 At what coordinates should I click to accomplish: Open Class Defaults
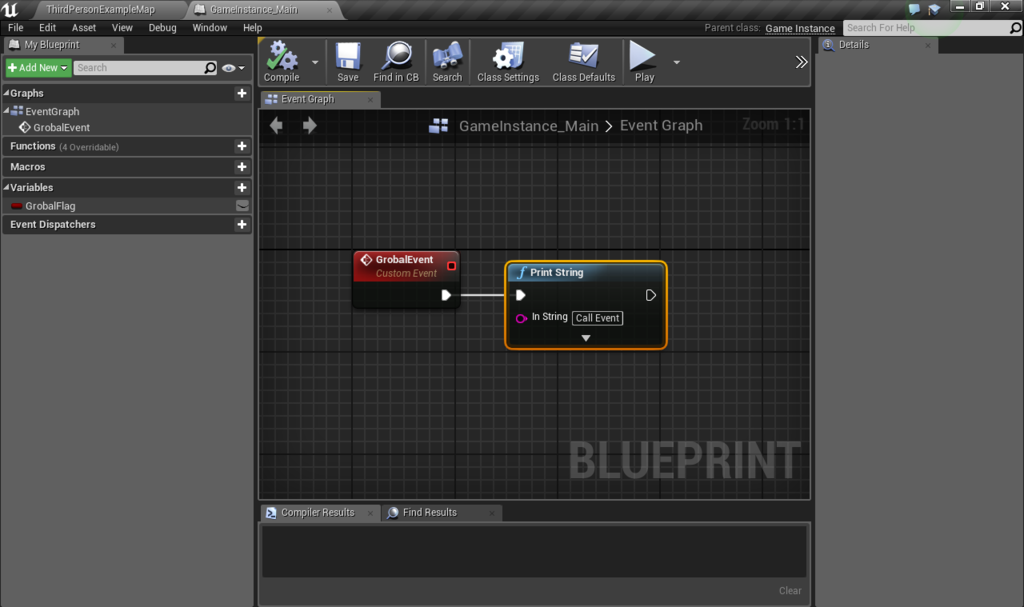coord(583,61)
